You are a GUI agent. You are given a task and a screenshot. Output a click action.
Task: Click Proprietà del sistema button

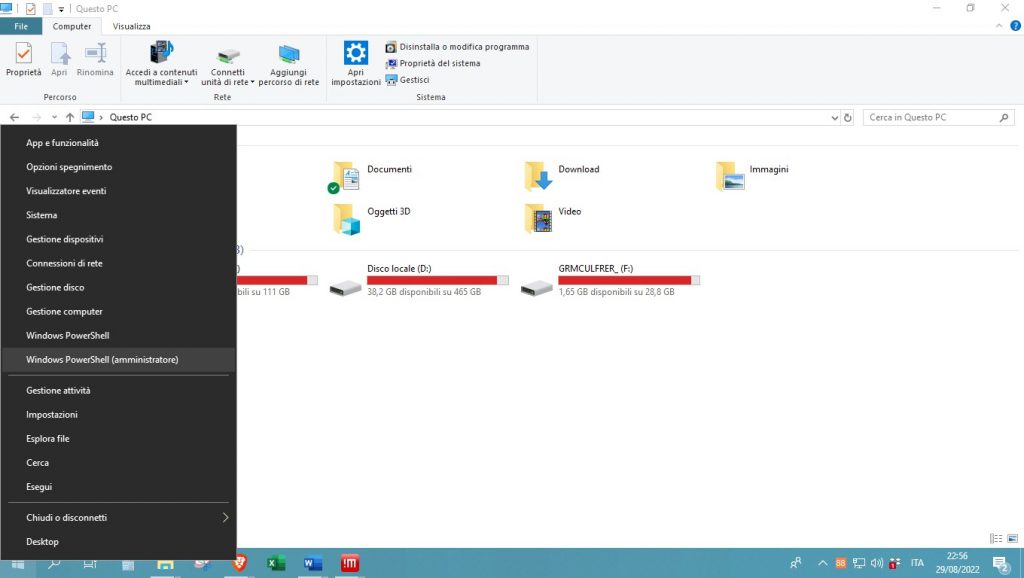(439, 64)
